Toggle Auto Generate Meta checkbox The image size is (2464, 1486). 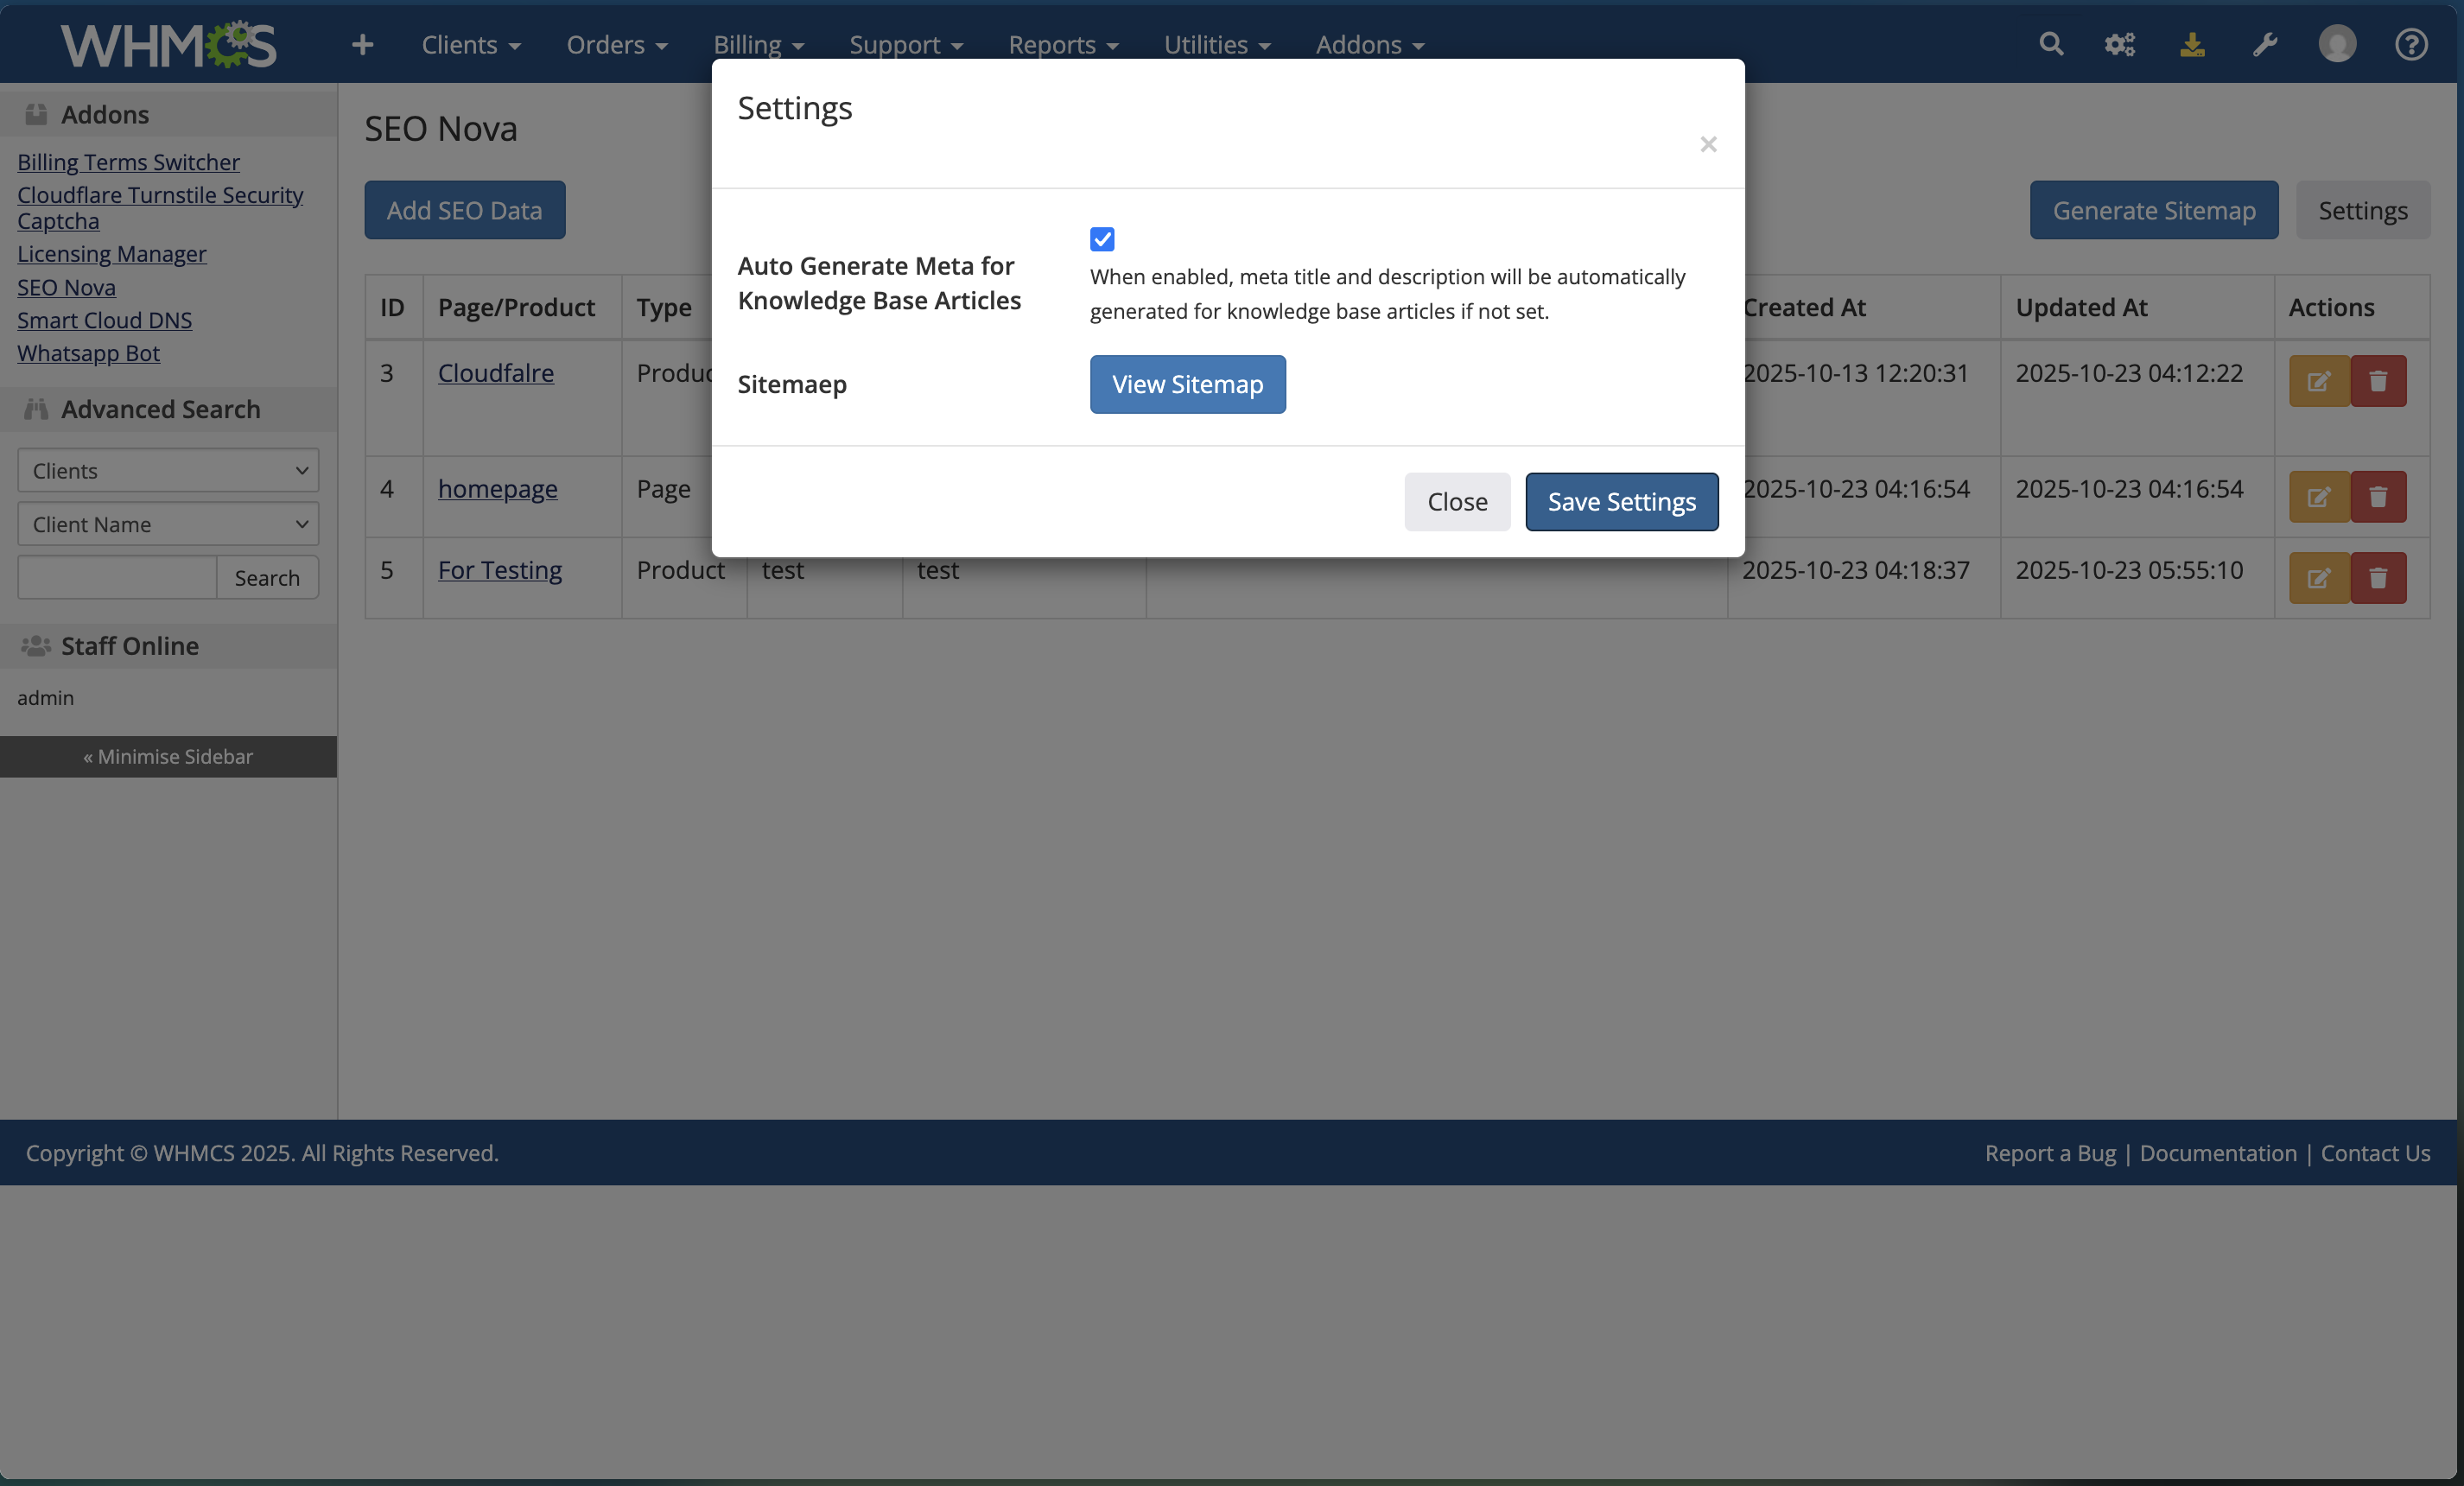(1102, 239)
